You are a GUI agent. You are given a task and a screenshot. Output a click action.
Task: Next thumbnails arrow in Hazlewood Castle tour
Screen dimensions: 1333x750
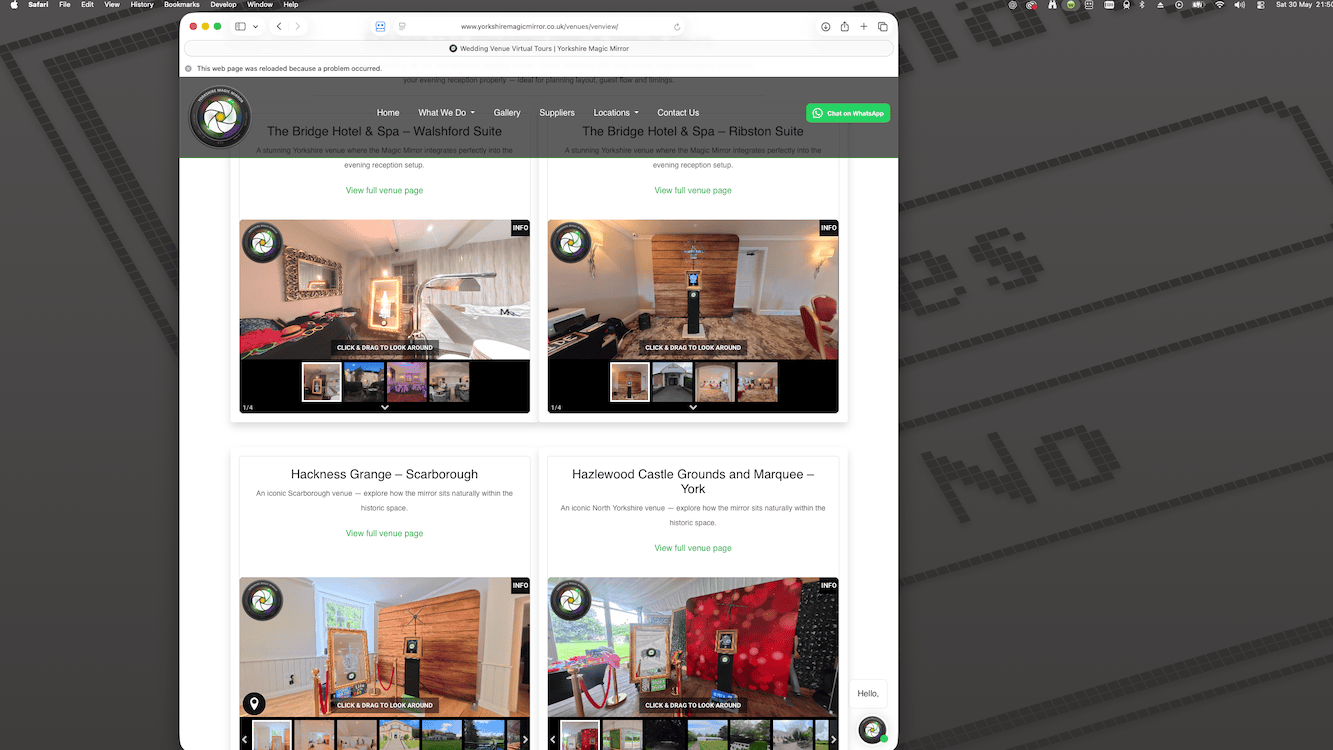[833, 740]
